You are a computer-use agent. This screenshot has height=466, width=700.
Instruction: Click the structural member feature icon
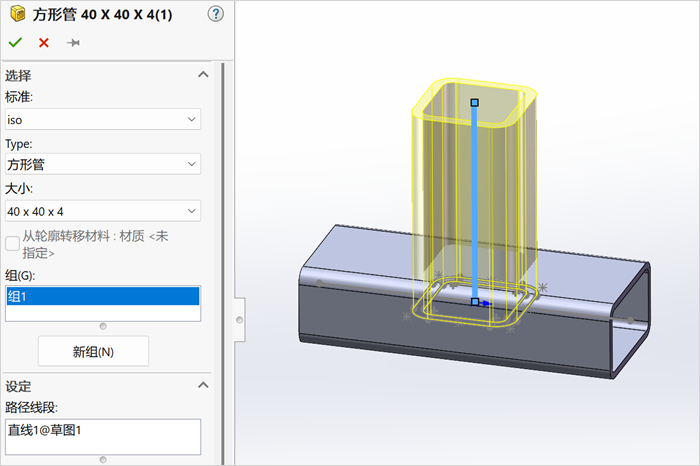[17, 14]
